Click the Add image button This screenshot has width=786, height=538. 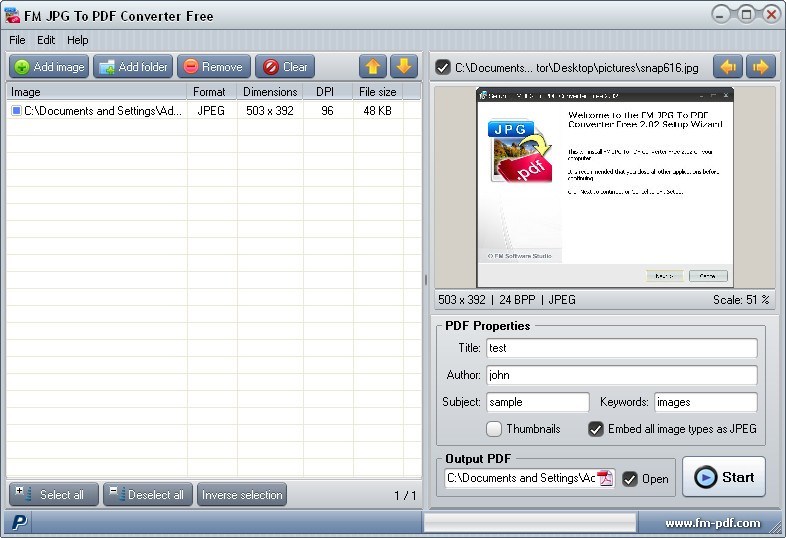tap(49, 67)
